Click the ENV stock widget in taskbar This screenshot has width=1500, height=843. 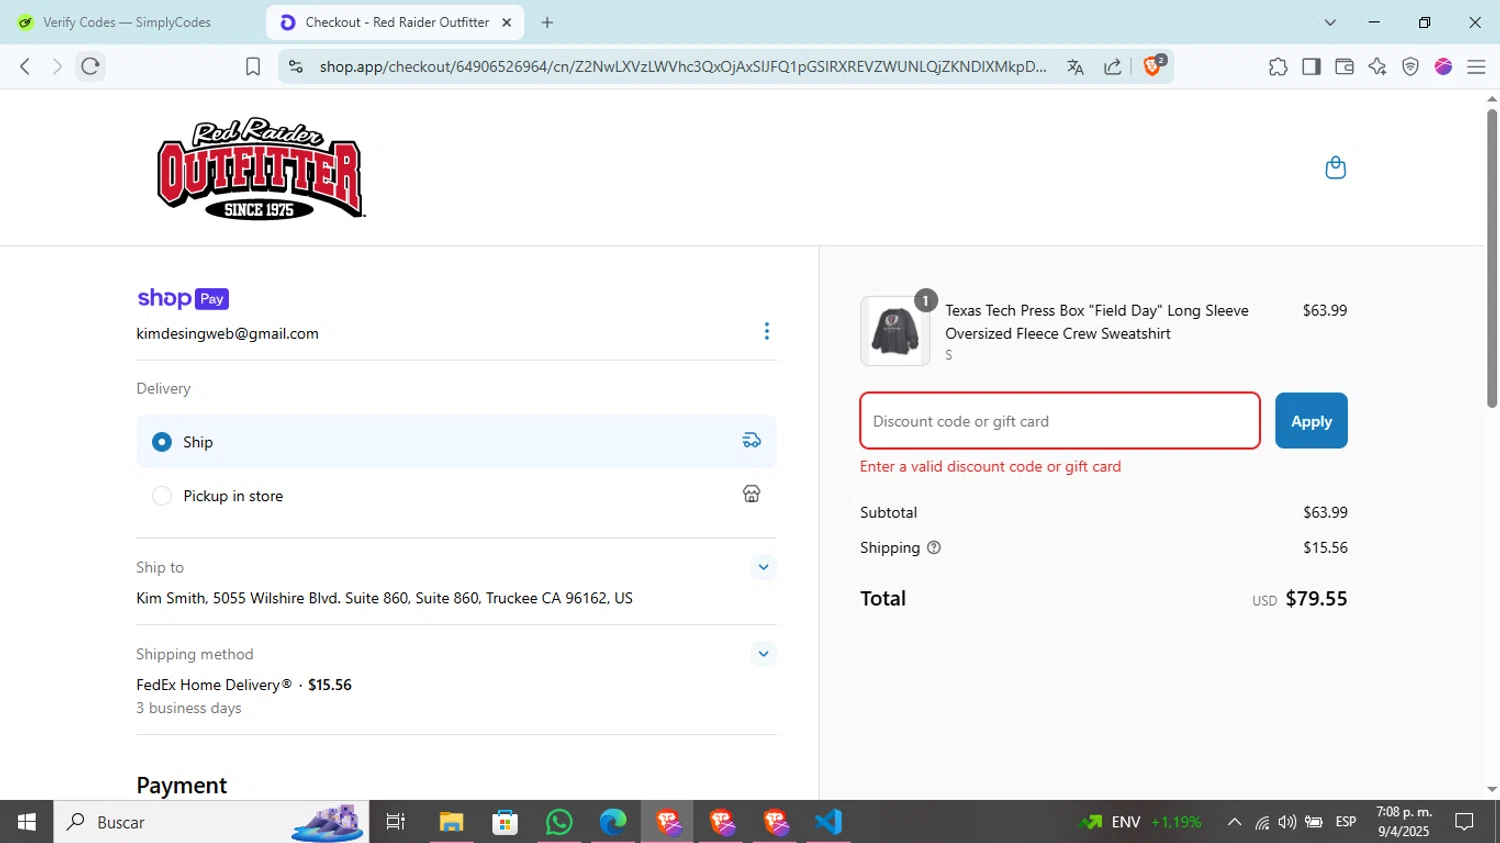pos(1141,822)
